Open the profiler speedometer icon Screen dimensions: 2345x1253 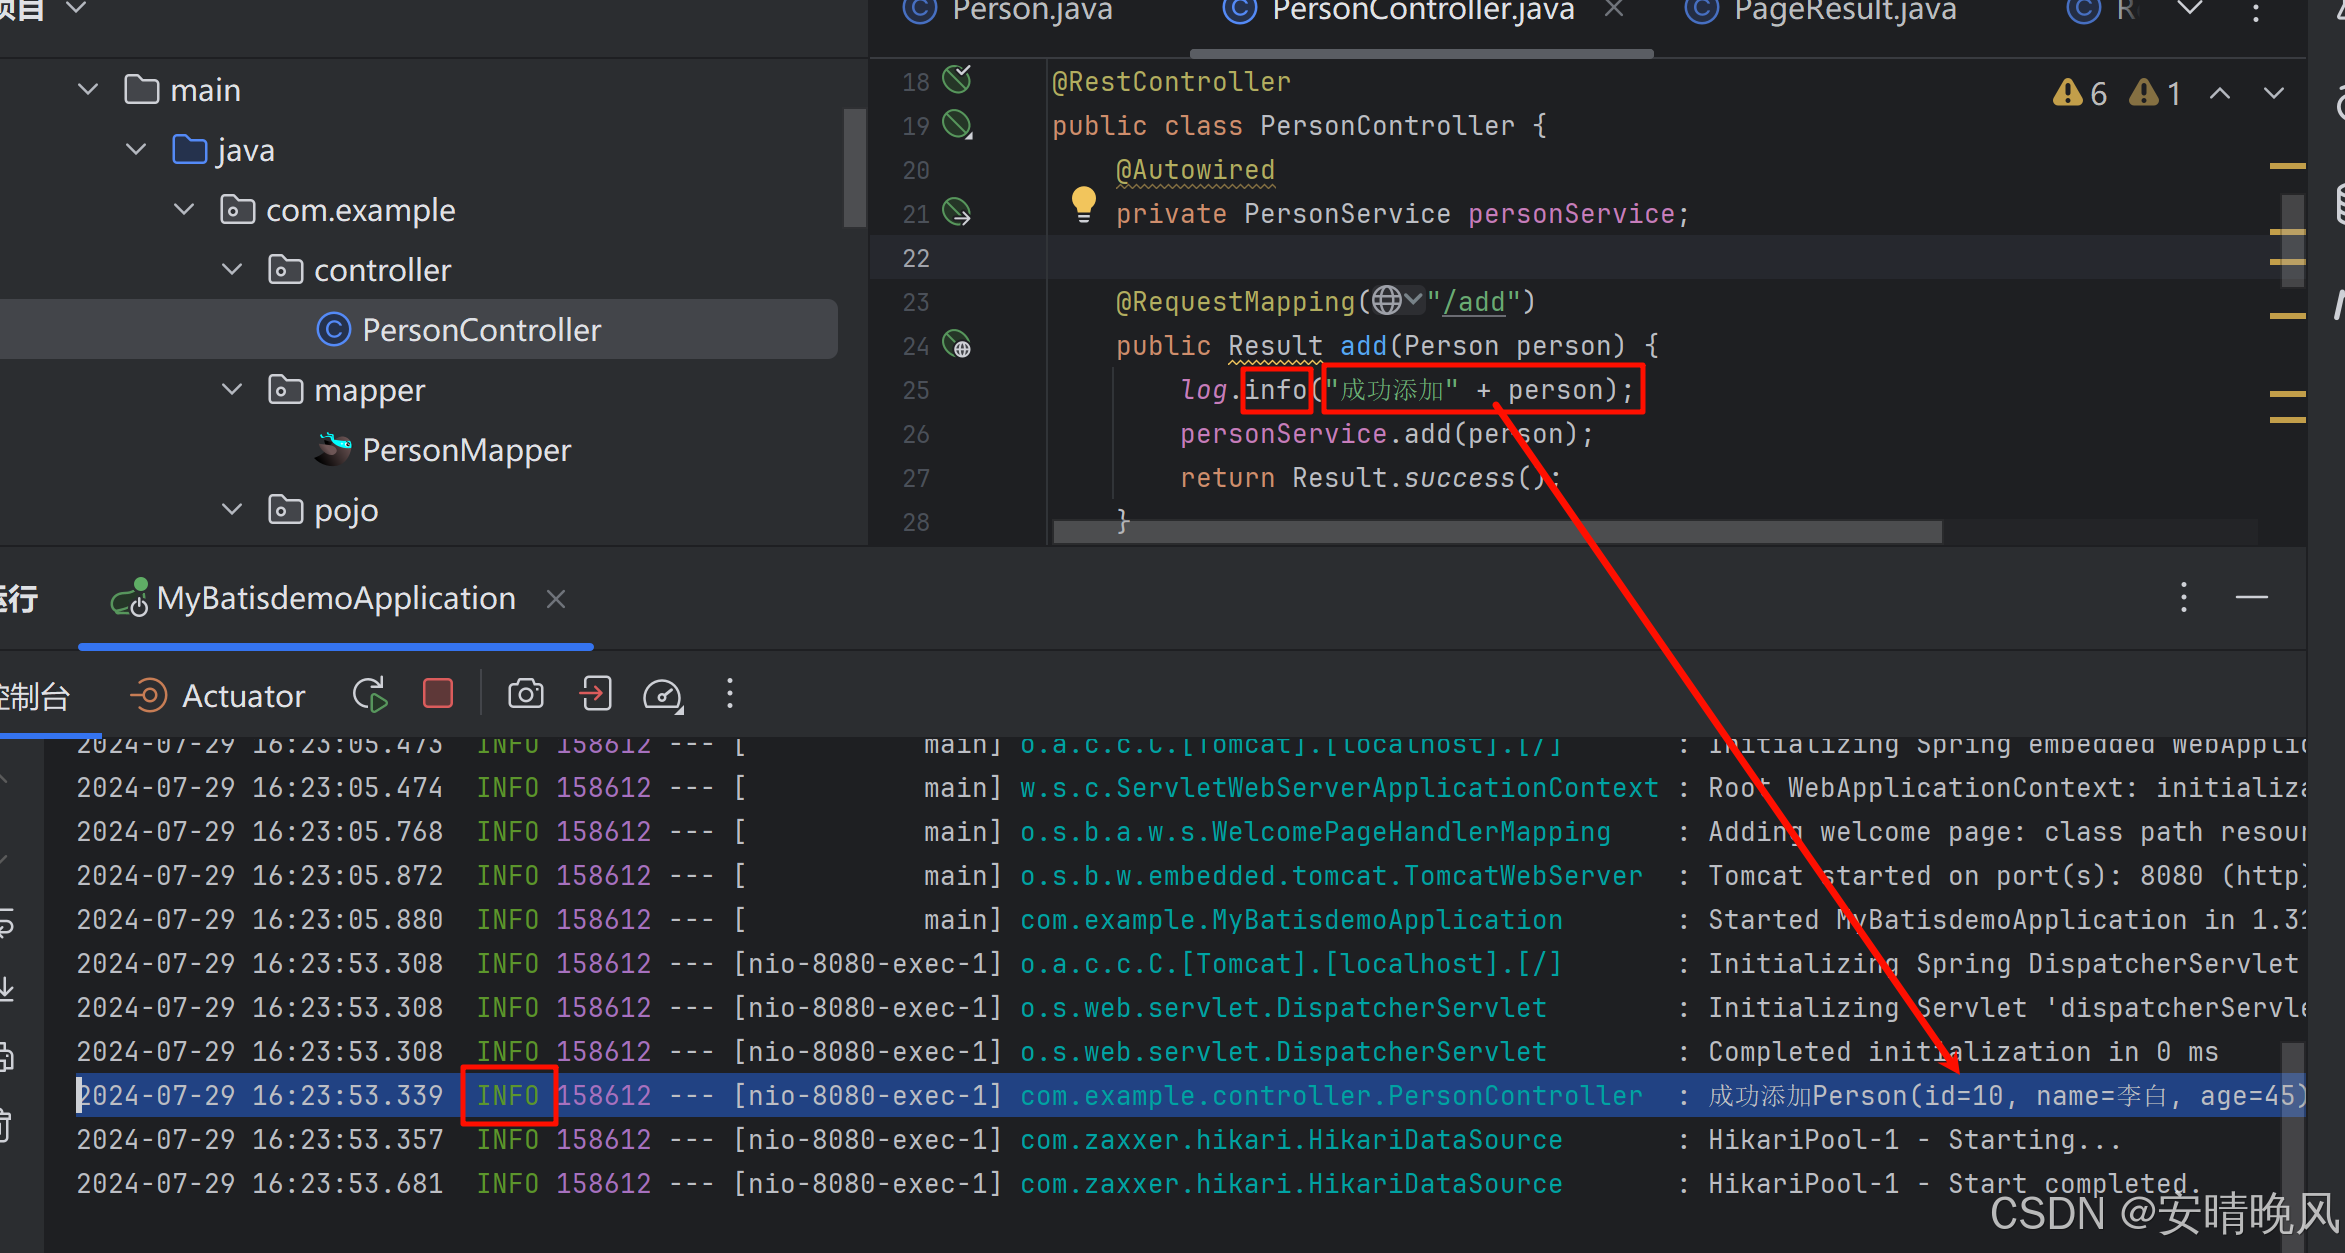tap(662, 694)
